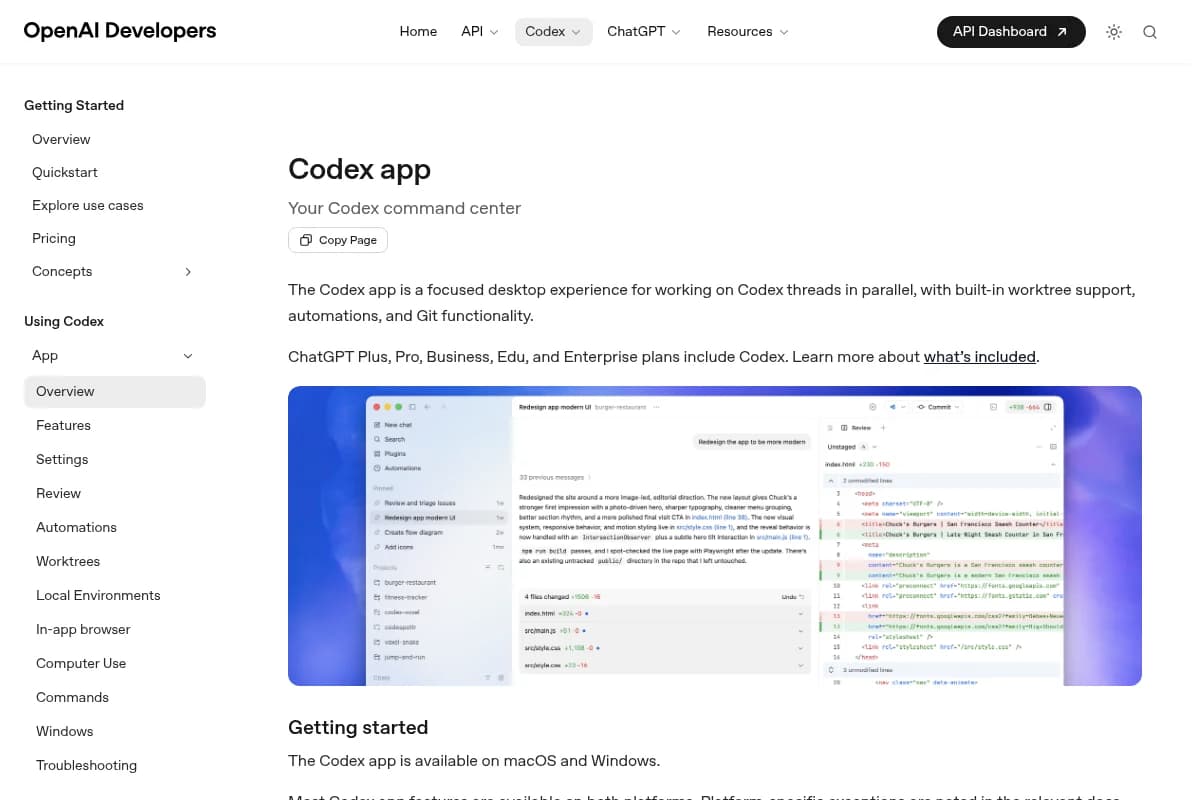Click the "Codex app" page title
Image resolution: width=1200 pixels, height=800 pixels.
pos(359,169)
